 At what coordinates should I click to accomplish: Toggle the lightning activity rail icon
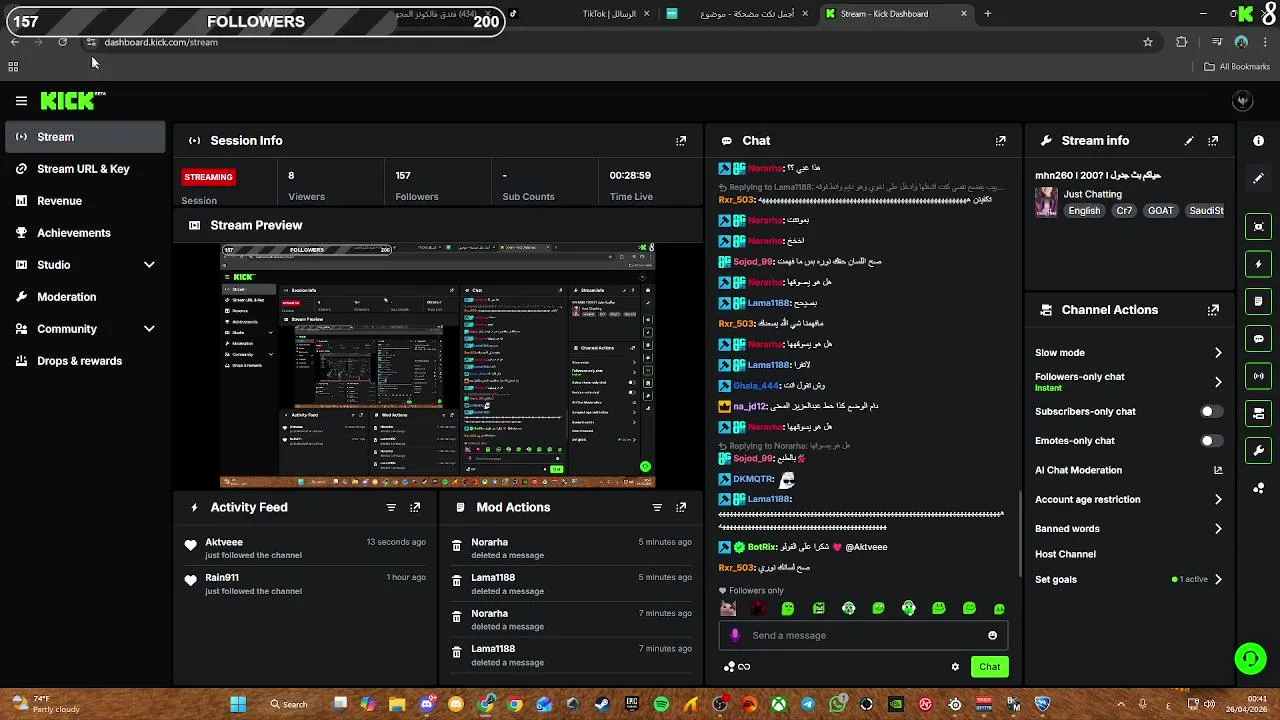click(x=1258, y=264)
